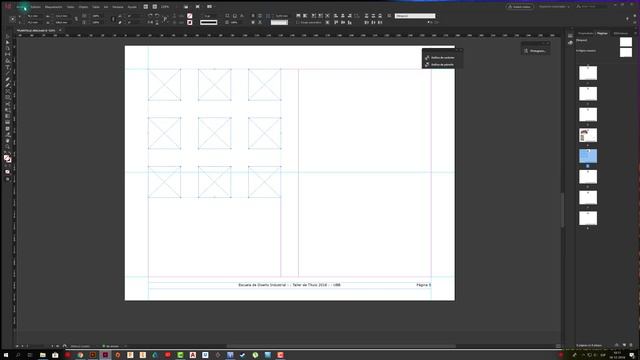Select the Scissors tool
The width and height of the screenshot is (640, 360).
7,104
